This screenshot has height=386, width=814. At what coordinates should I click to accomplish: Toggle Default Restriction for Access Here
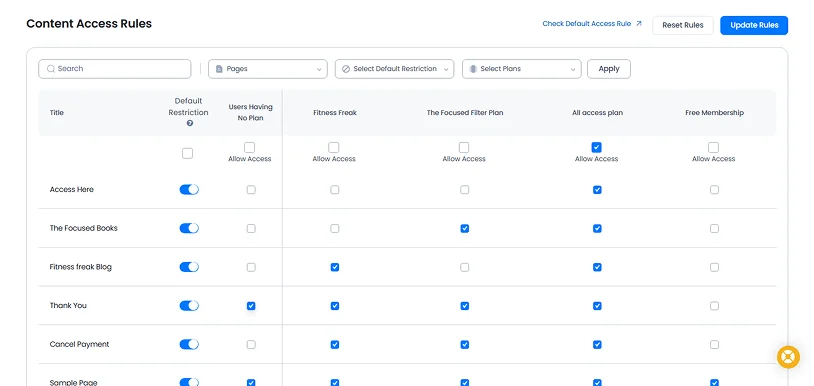coord(189,189)
